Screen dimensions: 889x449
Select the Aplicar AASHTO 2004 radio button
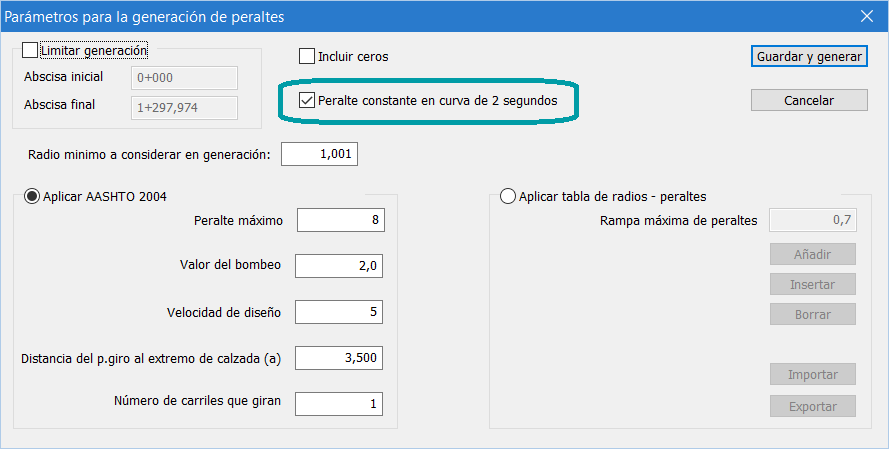click(x=32, y=197)
